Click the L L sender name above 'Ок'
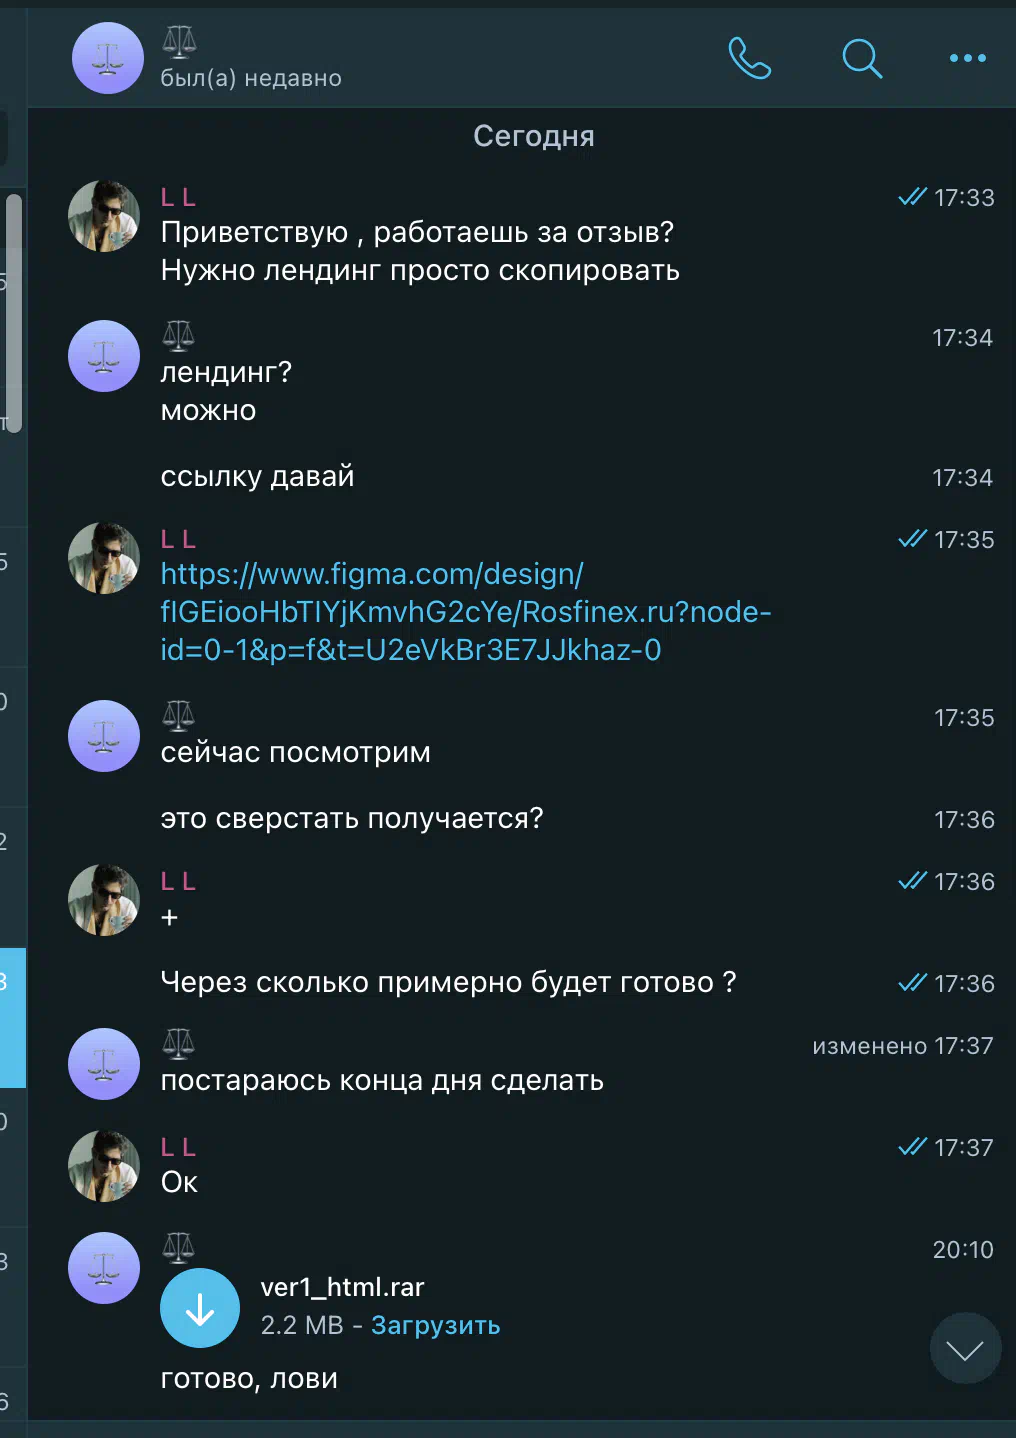 pyautogui.click(x=178, y=1147)
